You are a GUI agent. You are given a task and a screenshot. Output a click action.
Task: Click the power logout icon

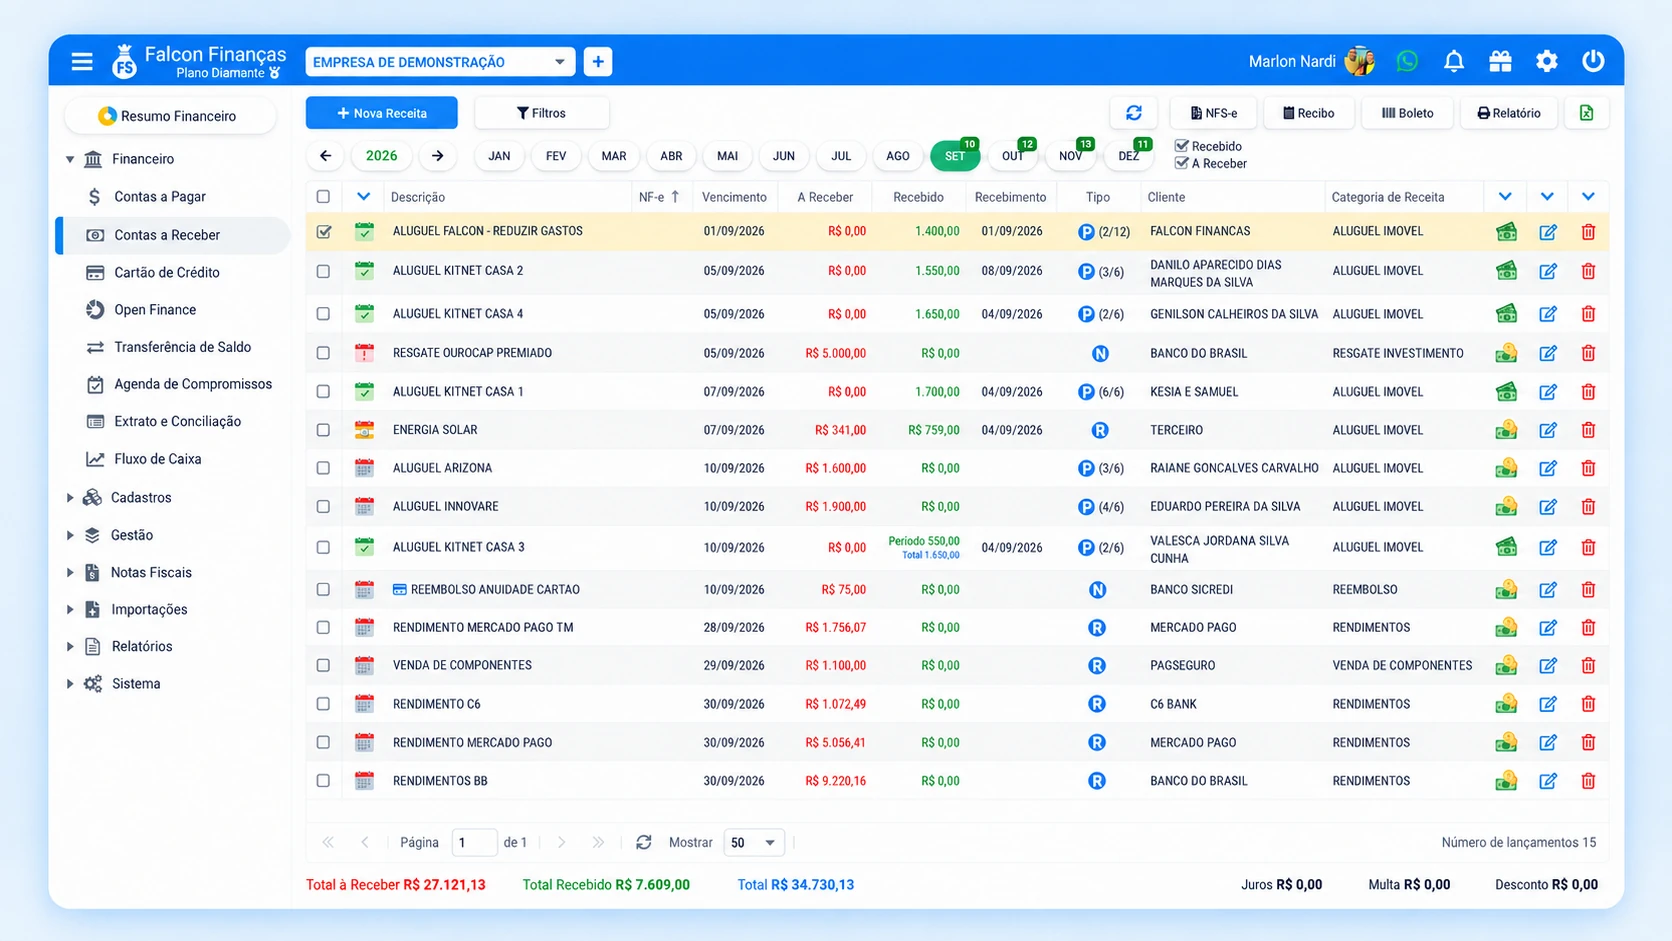point(1593,61)
